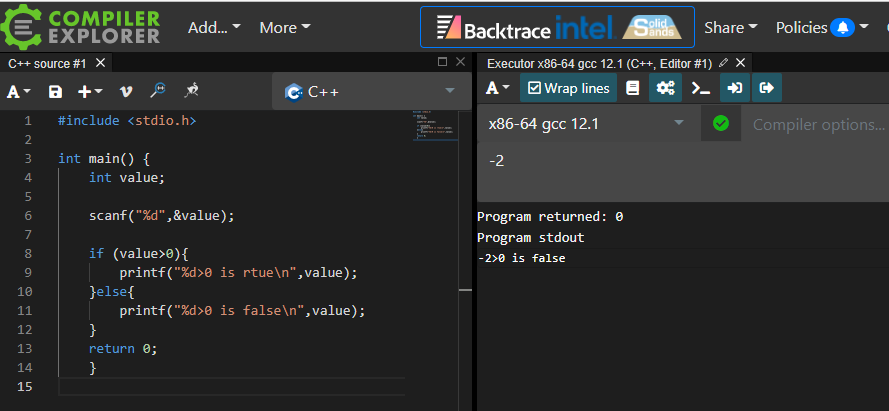Open the More menu
This screenshot has width=889, height=411.
pyautogui.click(x=285, y=27)
